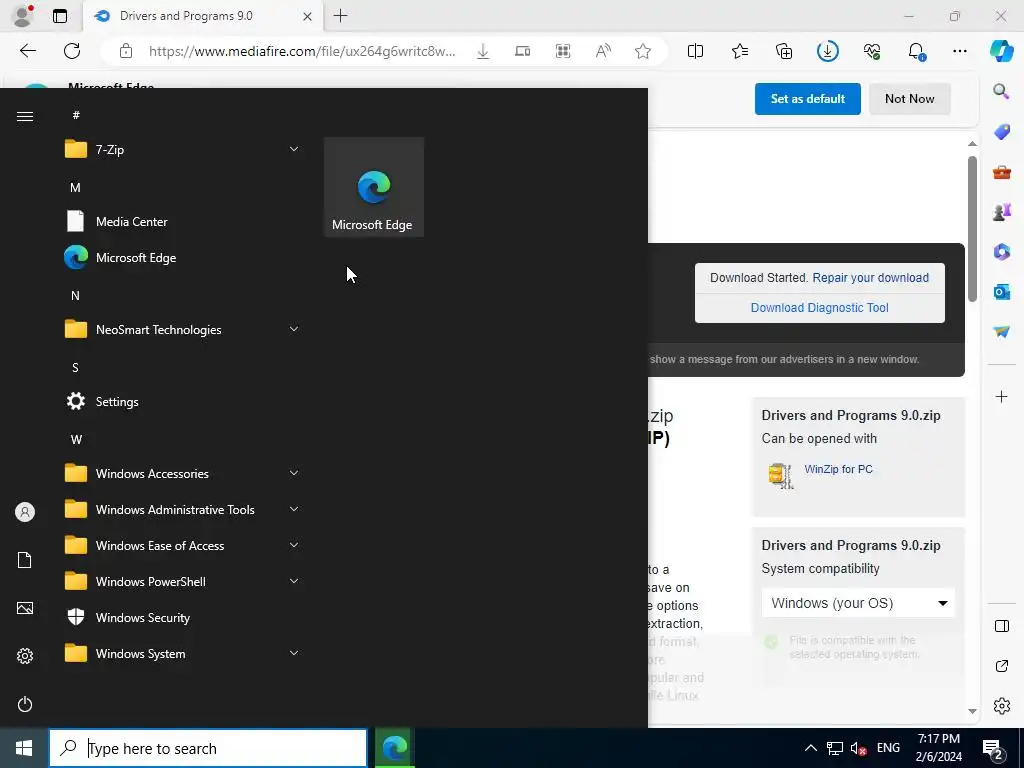
Task: Open Browser essentials heart icon
Action: pyautogui.click(x=872, y=51)
